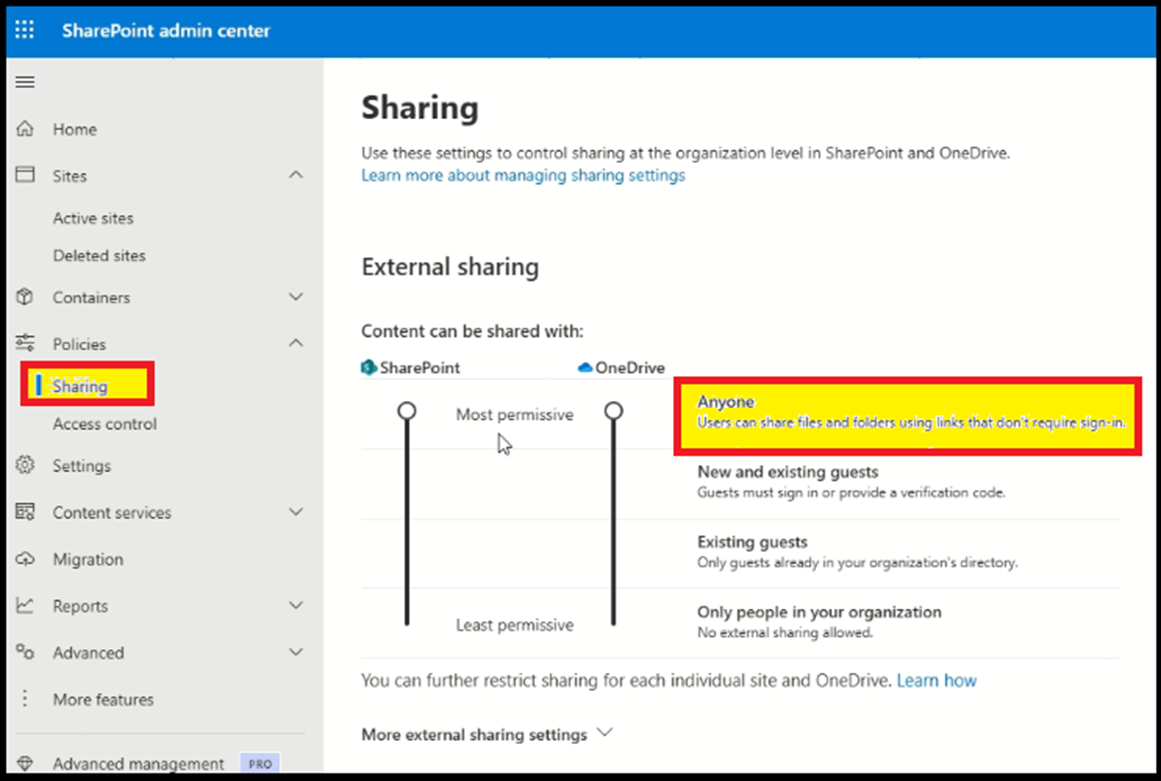
Task: Click the PRO badge
Action: (260, 763)
